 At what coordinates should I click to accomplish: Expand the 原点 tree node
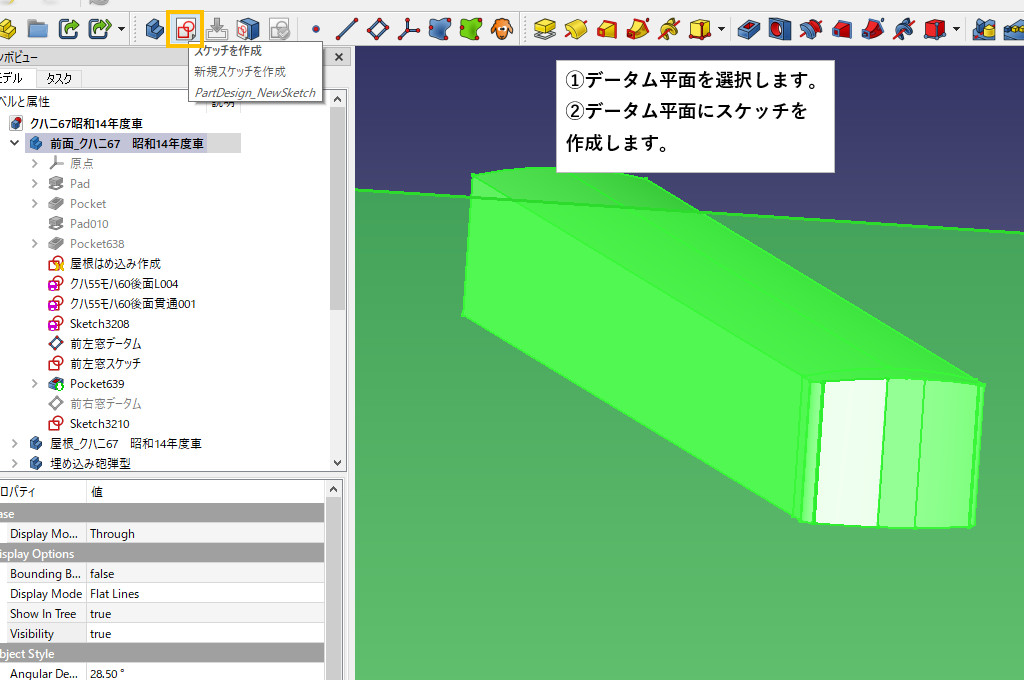(x=35, y=163)
